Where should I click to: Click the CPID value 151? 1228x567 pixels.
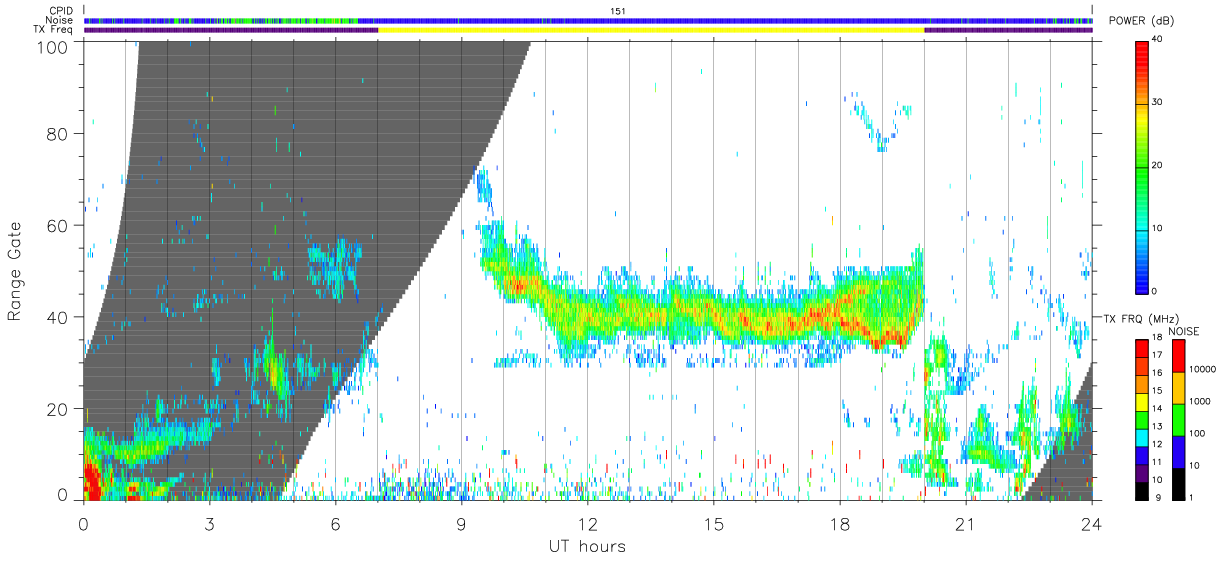[x=617, y=11]
